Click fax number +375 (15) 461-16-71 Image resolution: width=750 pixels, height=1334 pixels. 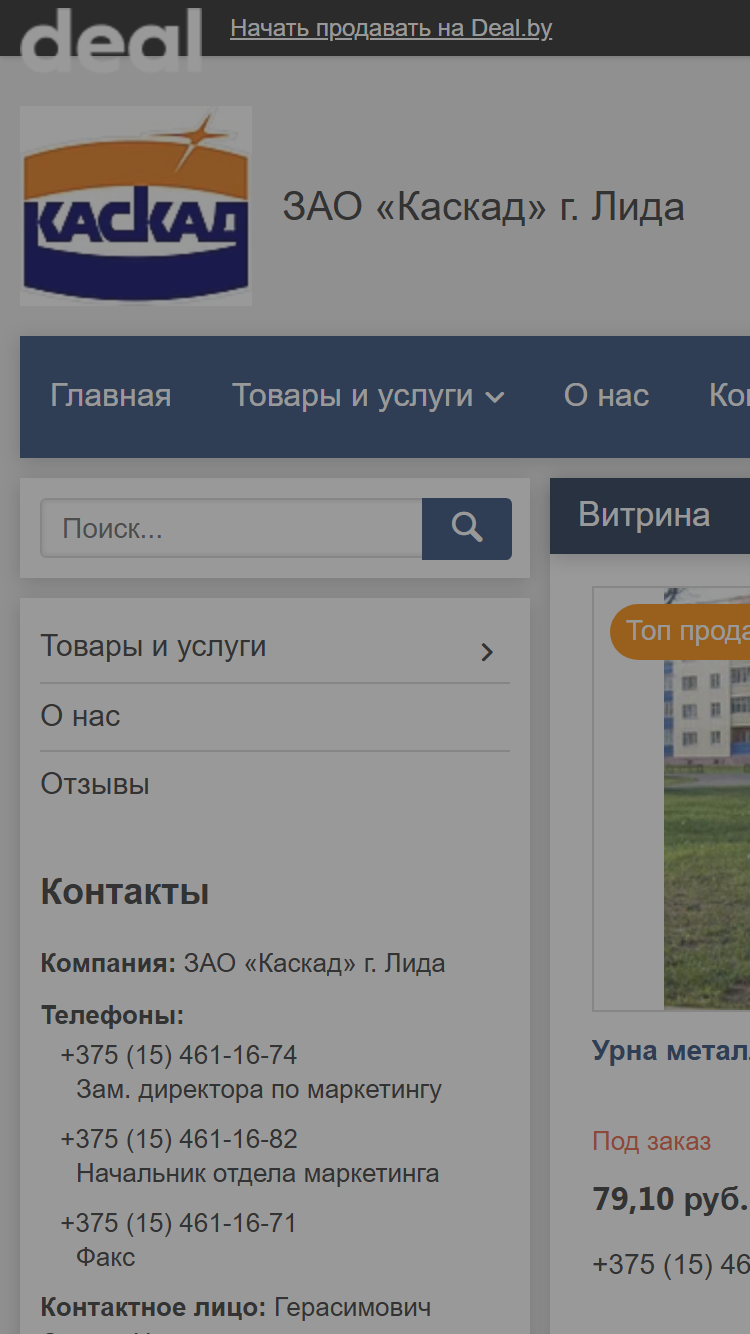click(x=179, y=1223)
